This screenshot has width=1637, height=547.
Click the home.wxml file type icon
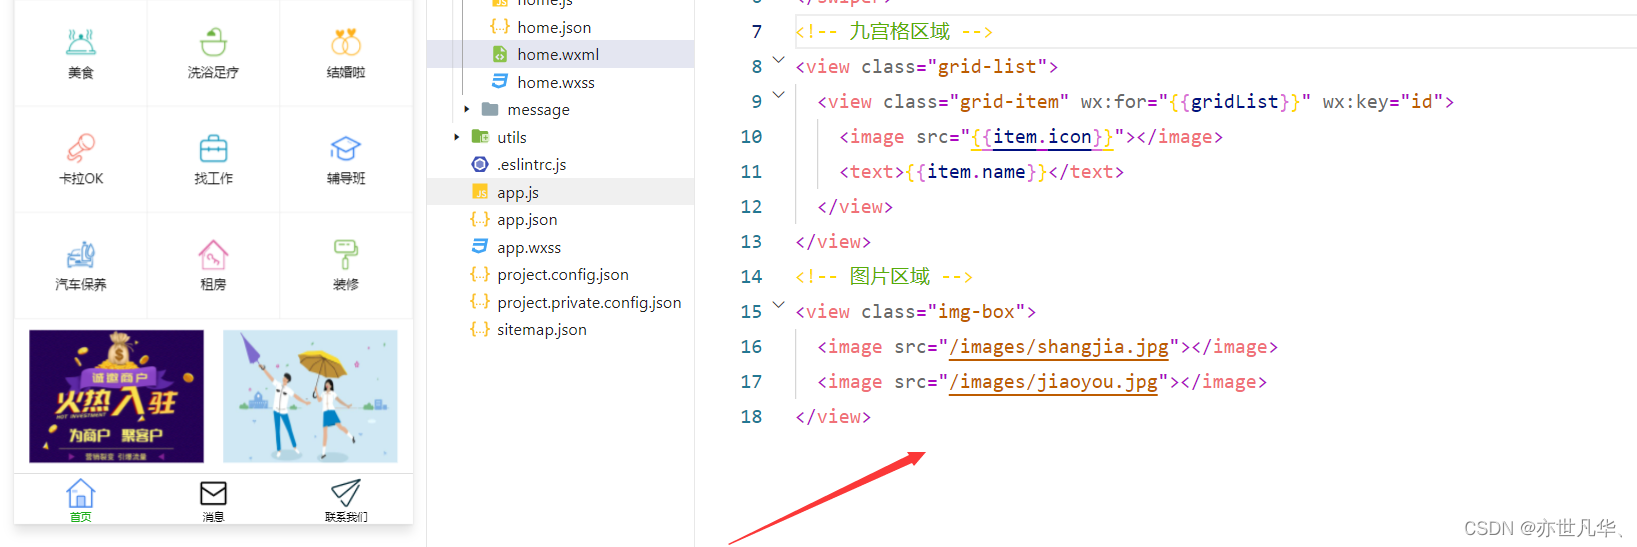point(500,54)
